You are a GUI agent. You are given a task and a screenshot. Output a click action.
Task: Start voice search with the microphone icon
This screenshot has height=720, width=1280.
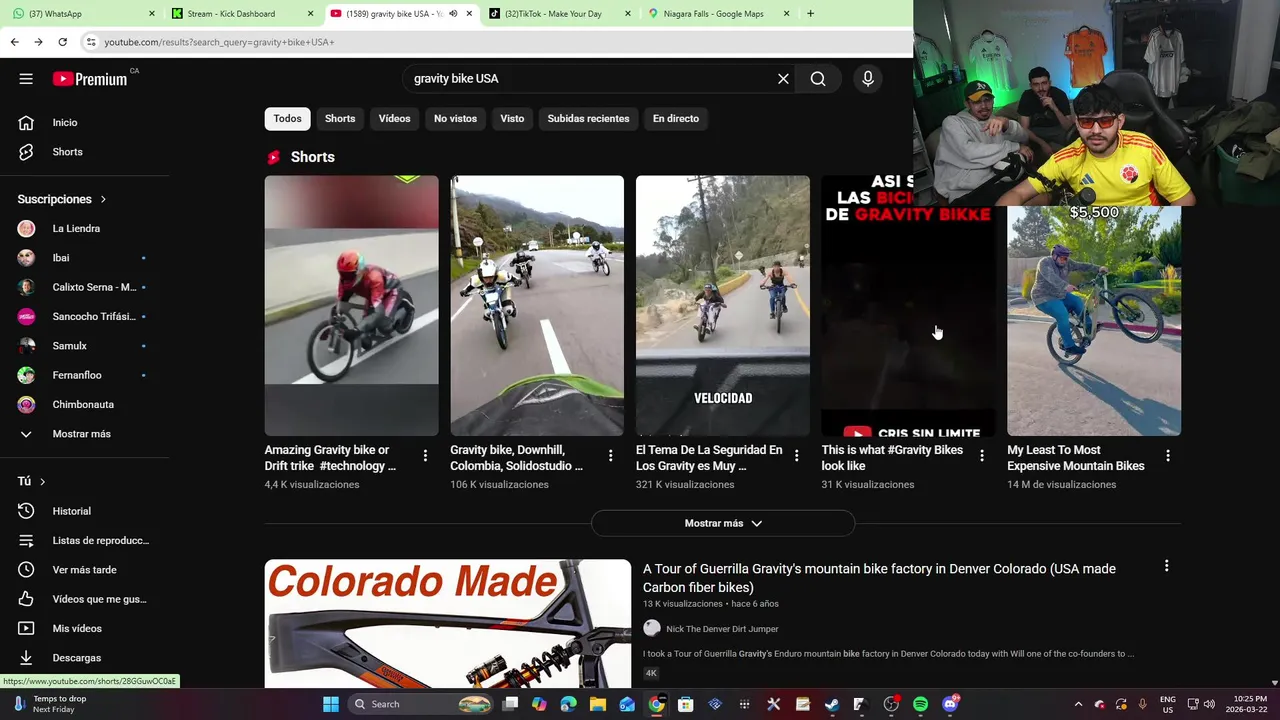(867, 79)
